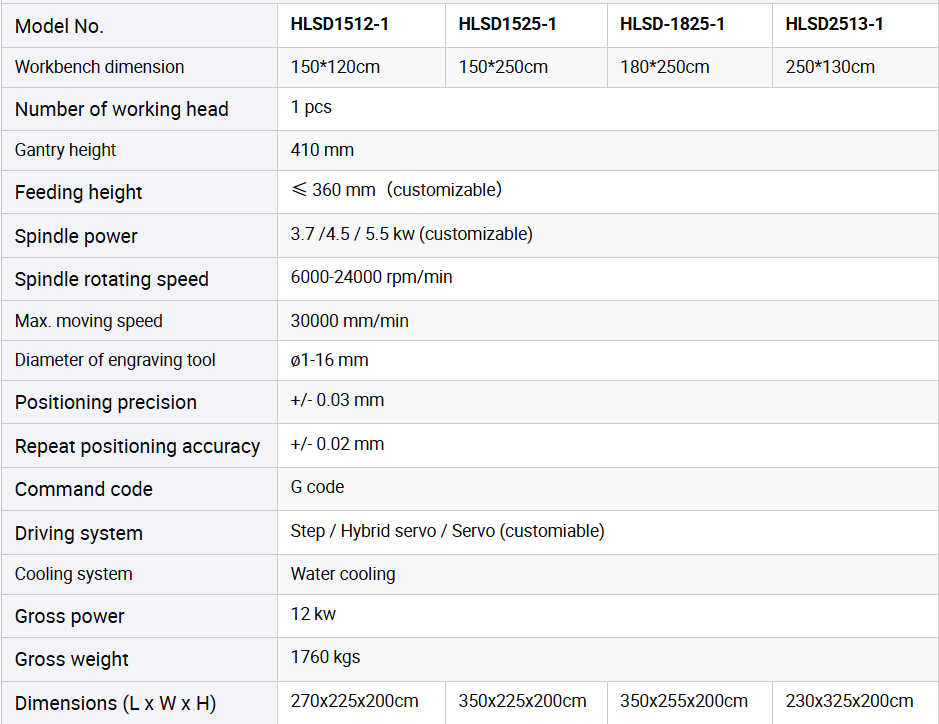Screen dimensions: 939x724
Task: Select the 3.7 /4.5 / 5.5 kw spindle power value
Action: click(x=411, y=234)
